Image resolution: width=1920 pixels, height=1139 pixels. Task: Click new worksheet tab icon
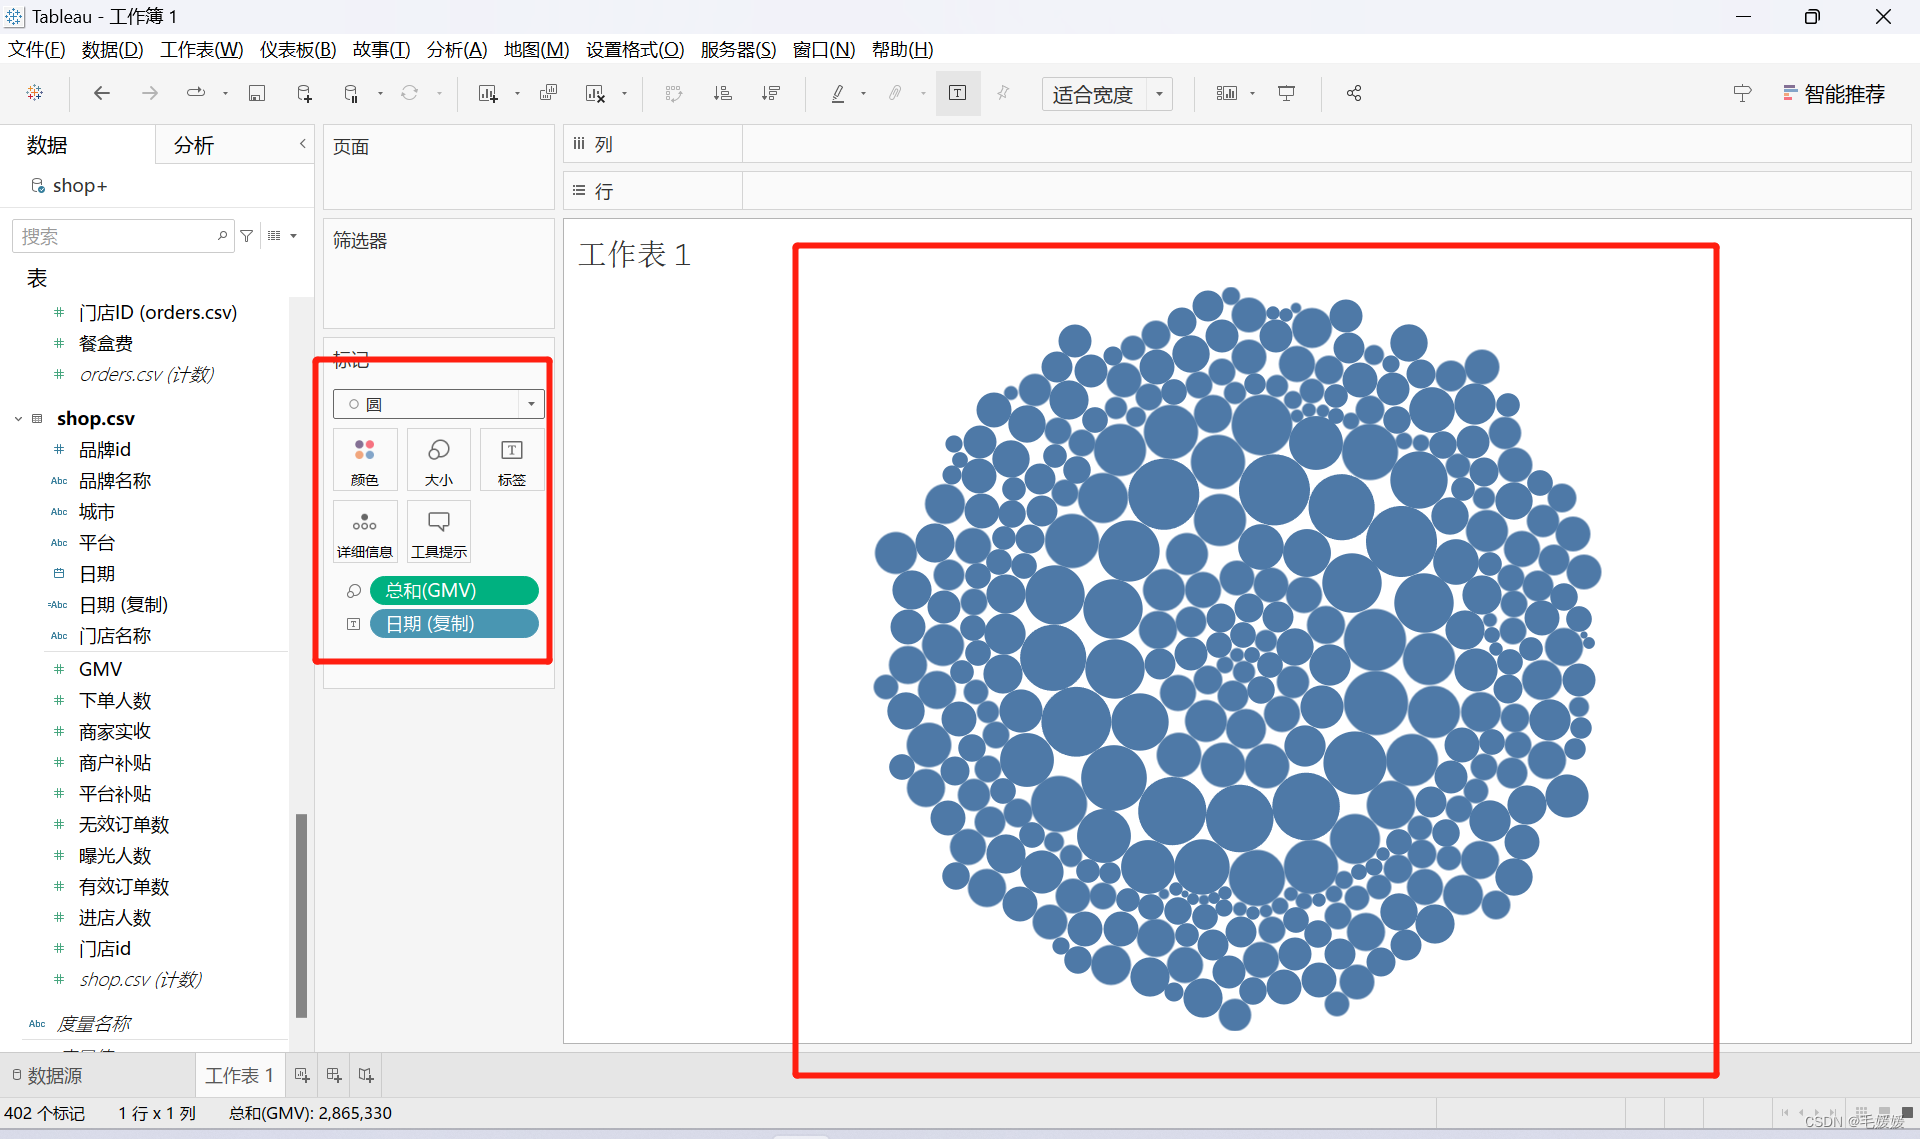click(302, 1075)
